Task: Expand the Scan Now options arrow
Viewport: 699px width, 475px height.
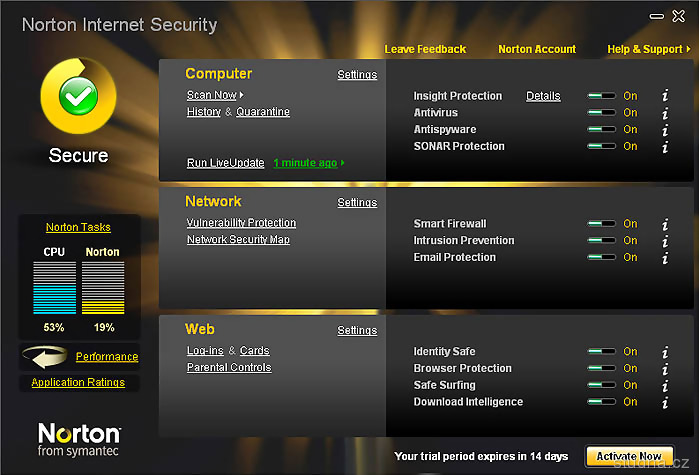Action: (x=242, y=96)
